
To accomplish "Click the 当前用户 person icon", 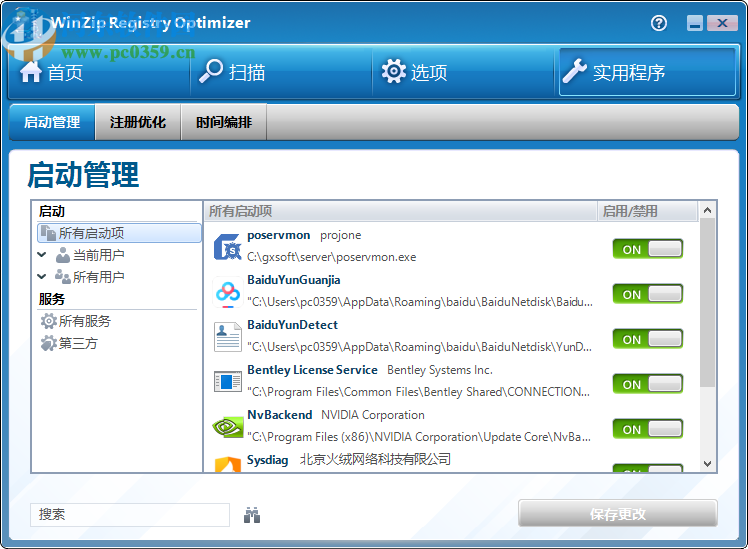I will pyautogui.click(x=63, y=255).
